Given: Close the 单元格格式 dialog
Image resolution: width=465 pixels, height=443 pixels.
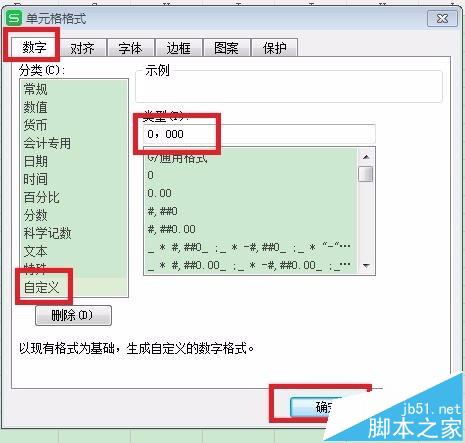Looking at the screenshot, I should click(x=442, y=18).
